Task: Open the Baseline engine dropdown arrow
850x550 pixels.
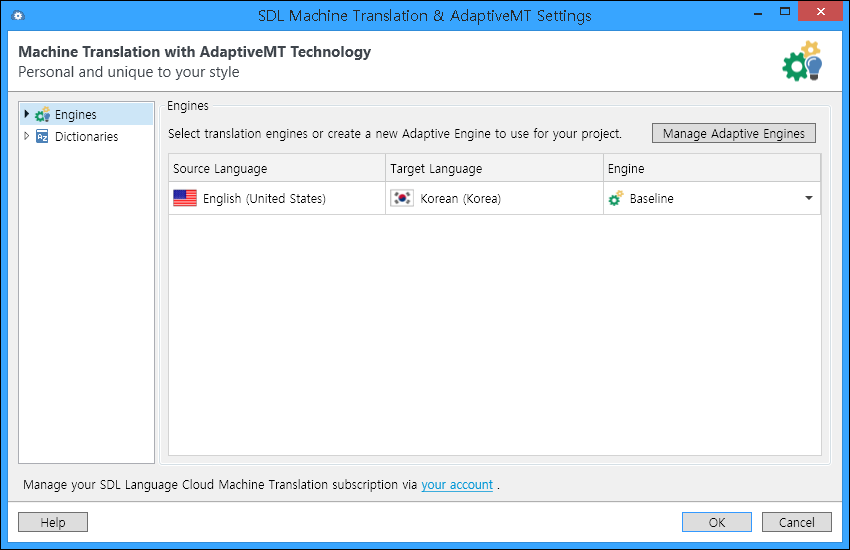Action: (808, 198)
